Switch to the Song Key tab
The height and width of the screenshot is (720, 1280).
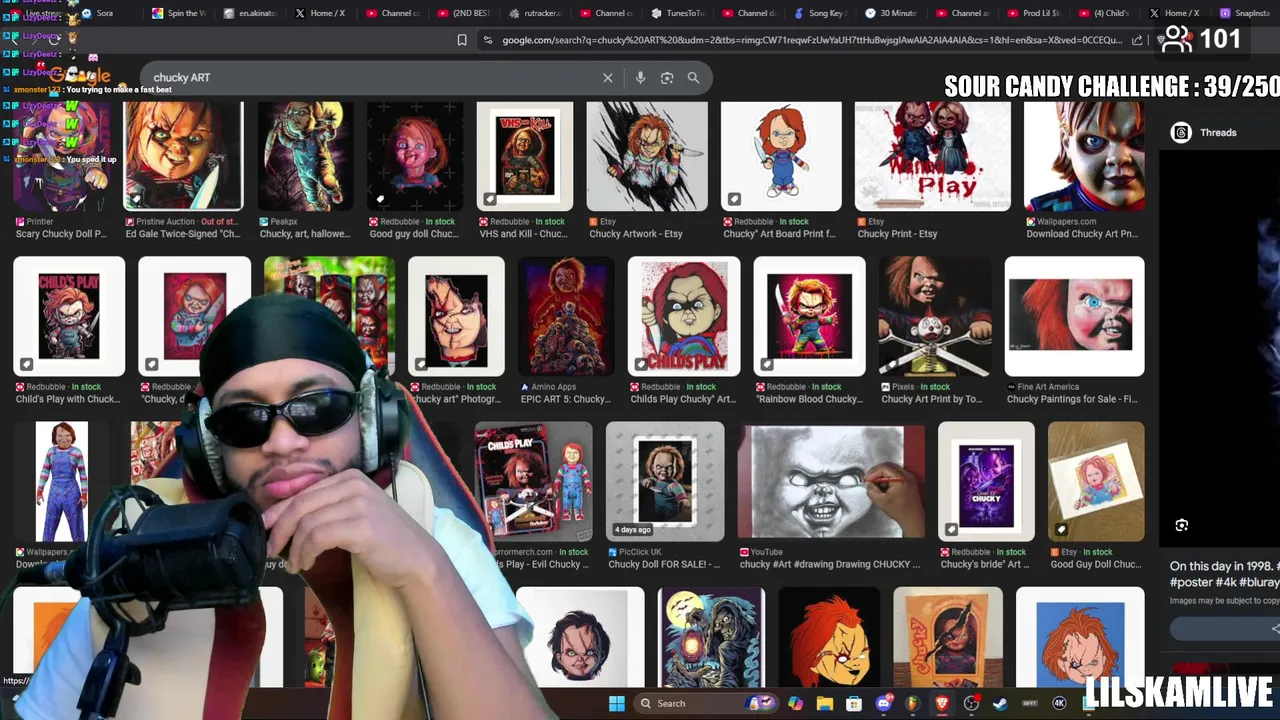point(820,13)
